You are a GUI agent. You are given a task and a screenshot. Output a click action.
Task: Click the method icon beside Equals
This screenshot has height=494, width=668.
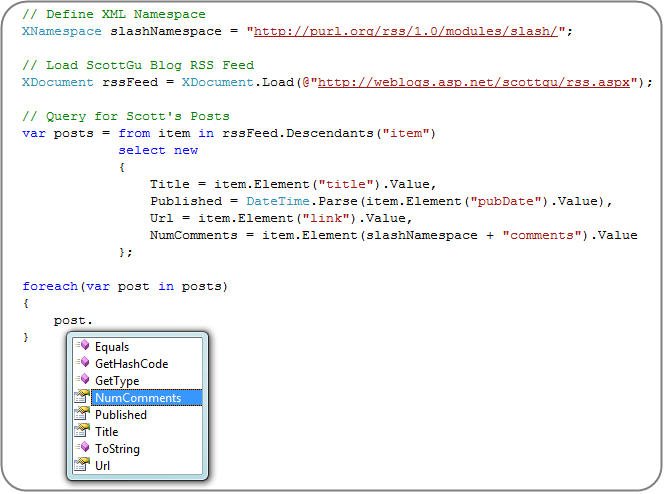(x=83, y=345)
